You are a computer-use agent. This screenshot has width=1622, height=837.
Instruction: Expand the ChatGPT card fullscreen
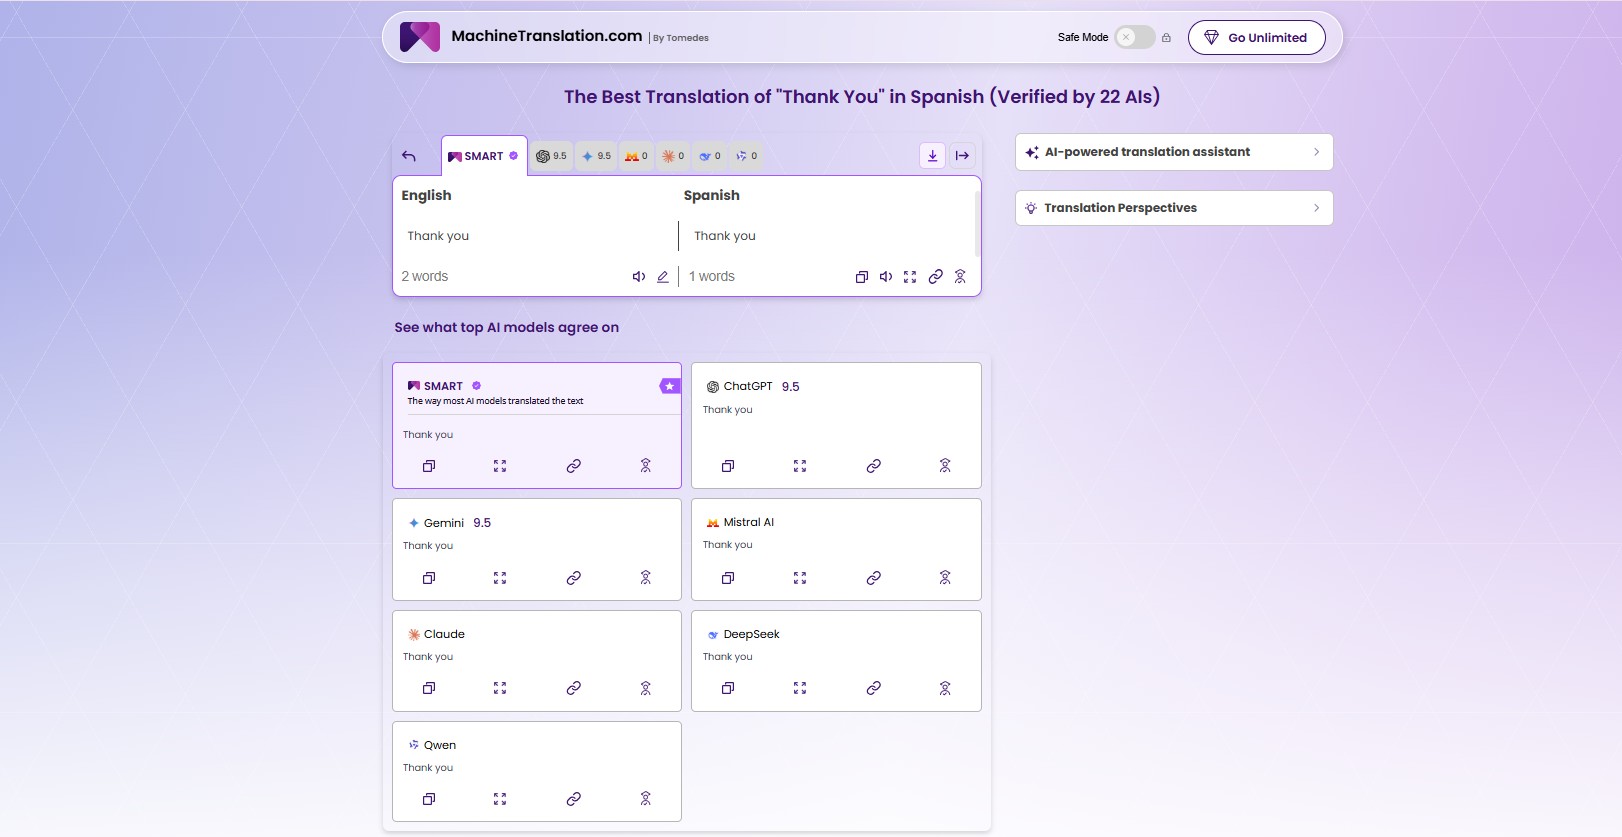[x=800, y=466]
